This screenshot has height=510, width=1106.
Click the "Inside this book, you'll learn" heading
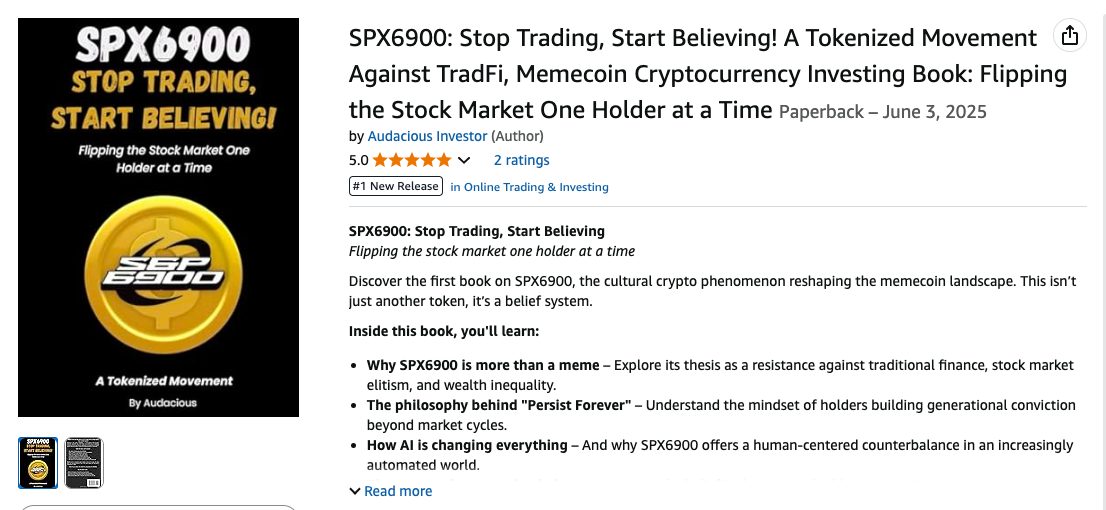(x=444, y=331)
